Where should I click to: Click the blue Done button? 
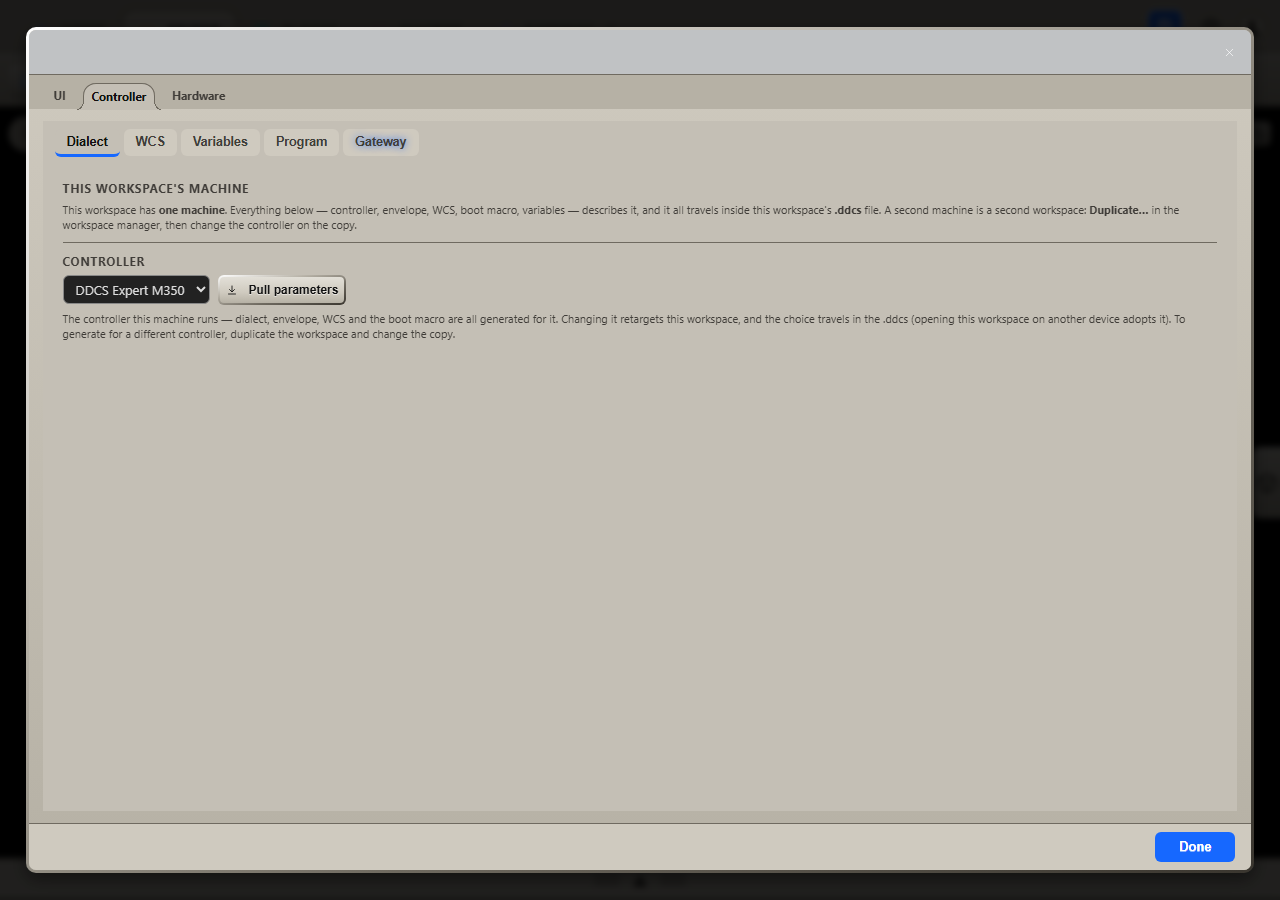[x=1194, y=847]
